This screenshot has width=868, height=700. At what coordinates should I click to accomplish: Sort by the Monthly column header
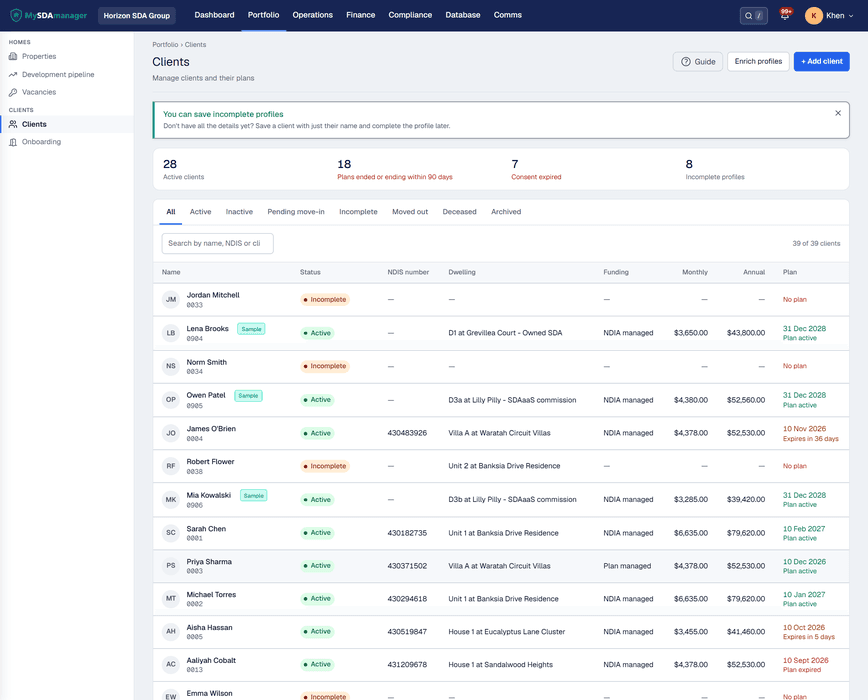[695, 272]
